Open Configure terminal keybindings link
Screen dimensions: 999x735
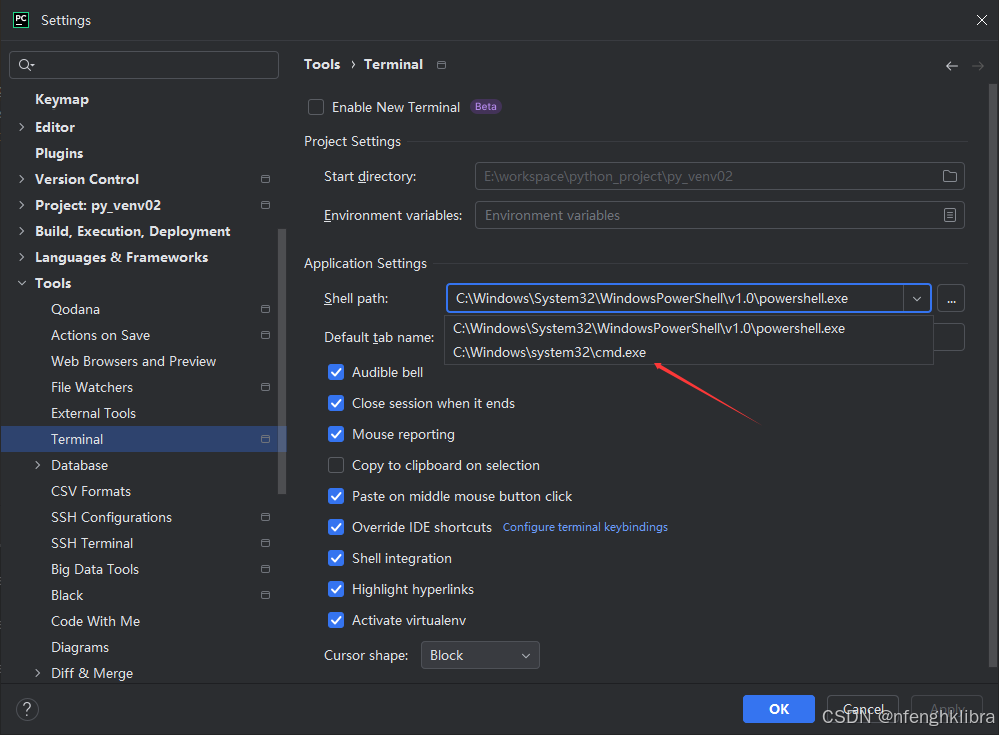[x=586, y=527]
